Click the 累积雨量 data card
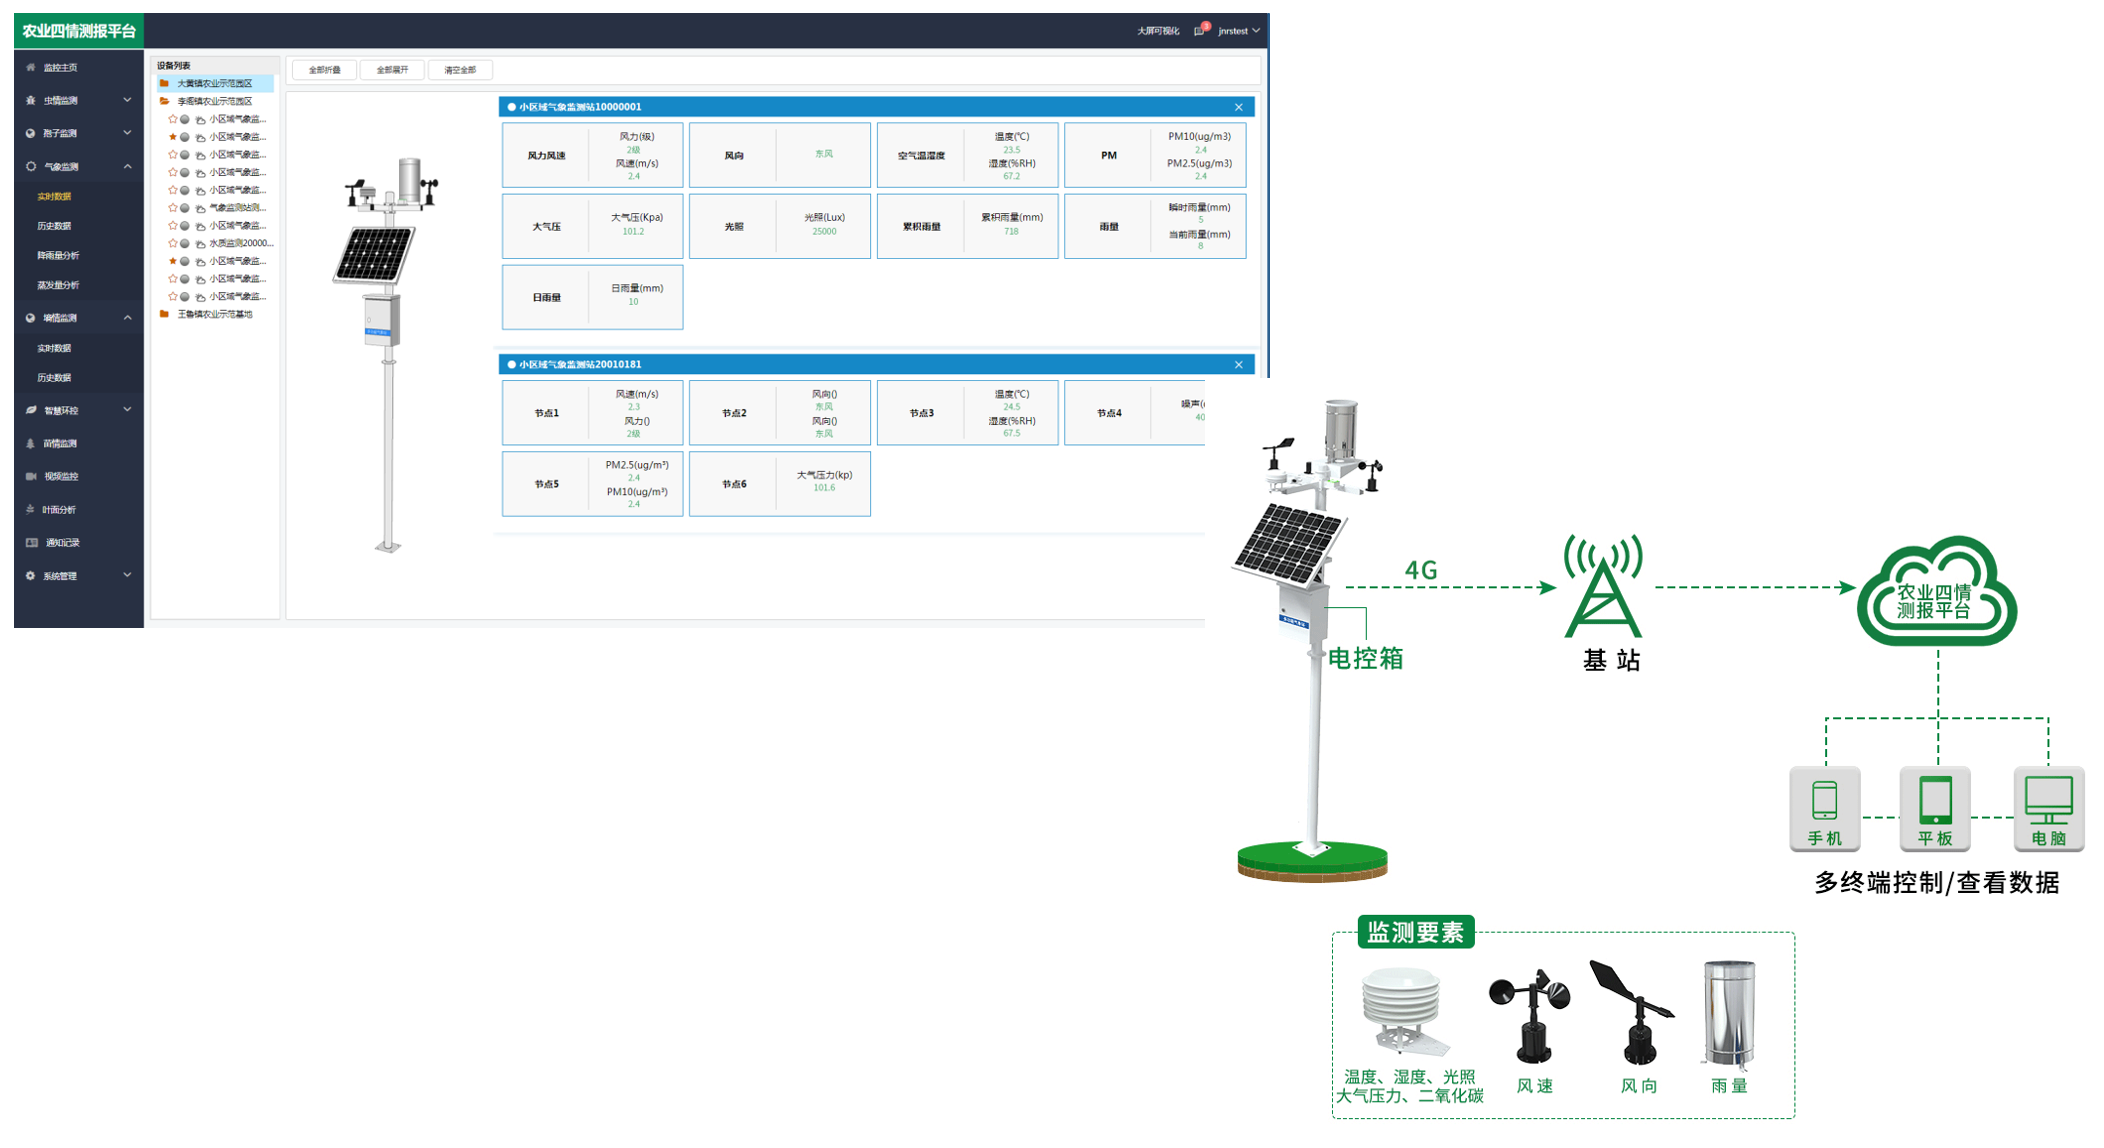This screenshot has width=2104, height=1148. point(967,226)
